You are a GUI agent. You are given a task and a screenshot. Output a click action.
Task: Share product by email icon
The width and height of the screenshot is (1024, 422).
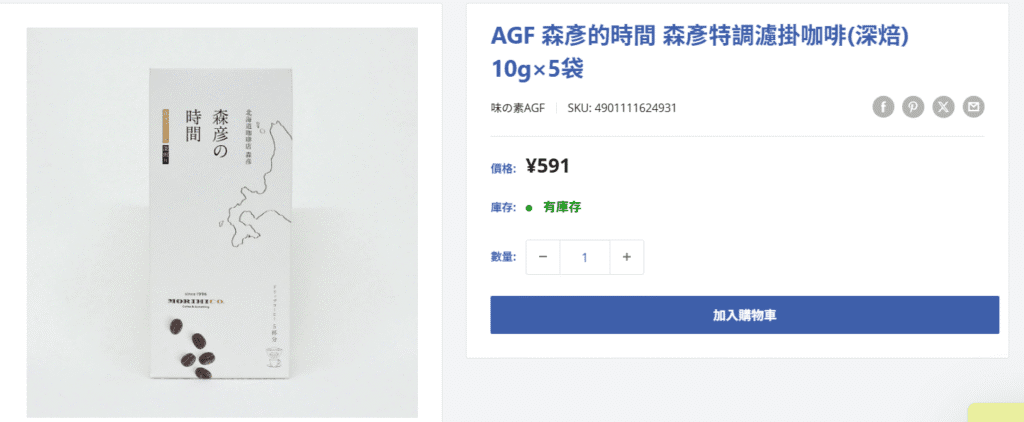coord(974,106)
